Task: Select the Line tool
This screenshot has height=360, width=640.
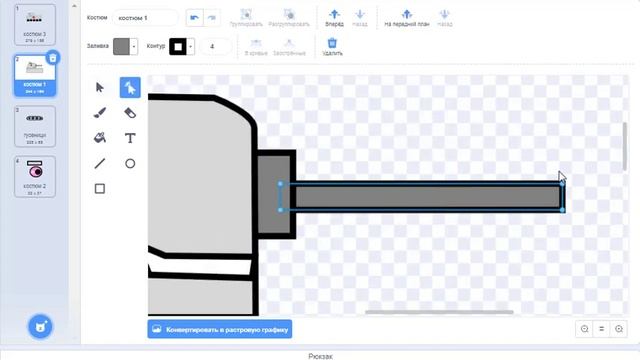Action: pos(100,163)
